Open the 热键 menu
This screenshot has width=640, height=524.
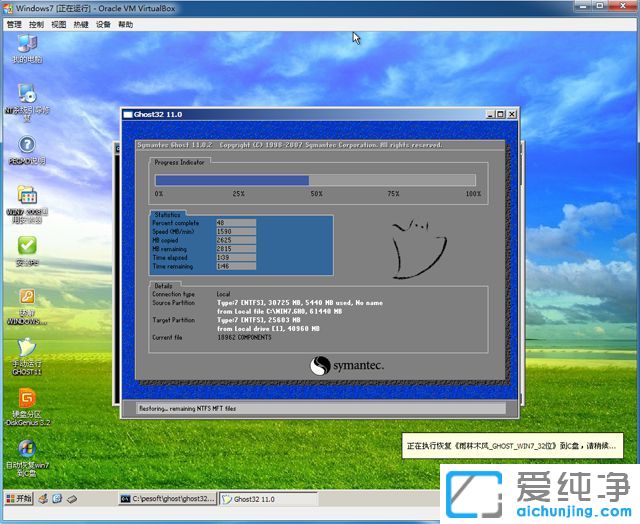coord(81,24)
